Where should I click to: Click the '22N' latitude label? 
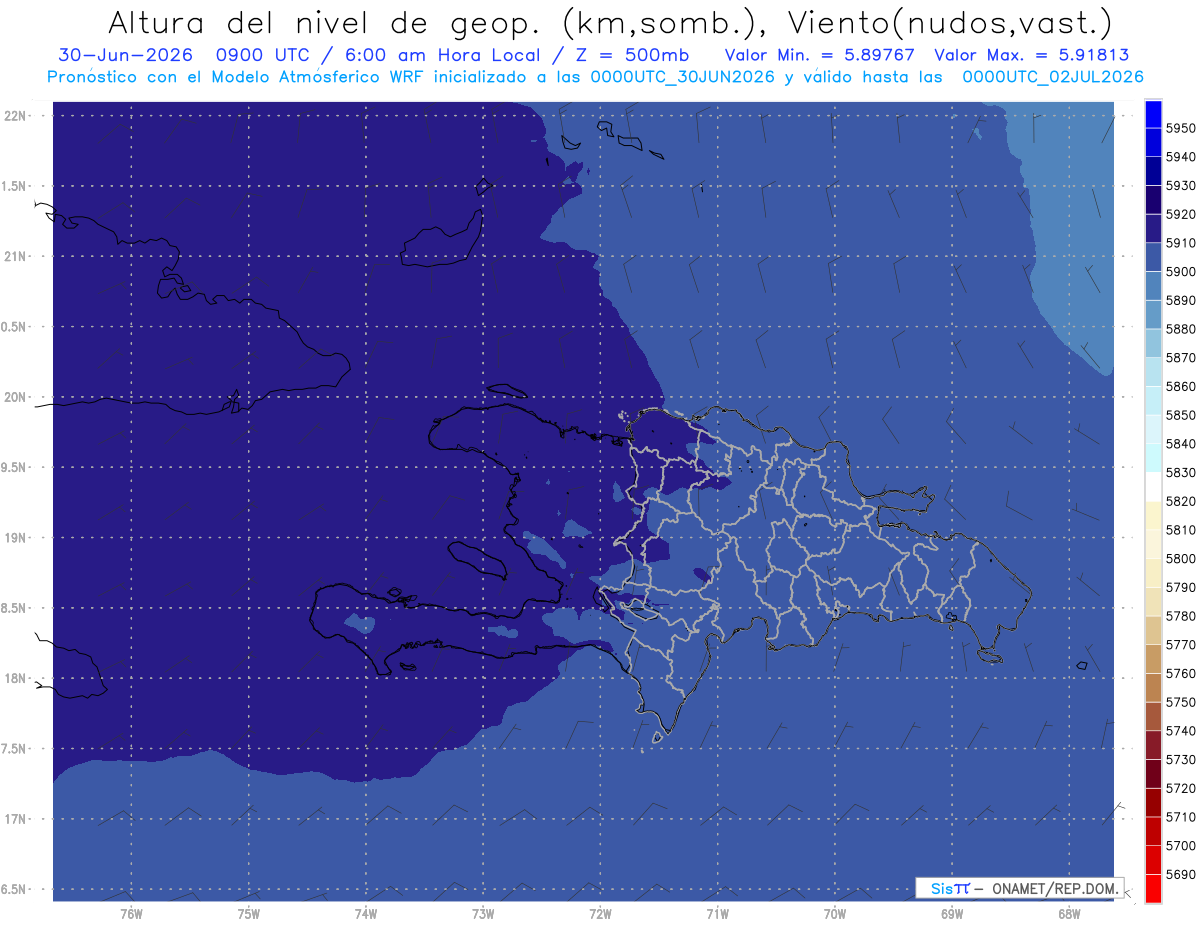point(15,116)
